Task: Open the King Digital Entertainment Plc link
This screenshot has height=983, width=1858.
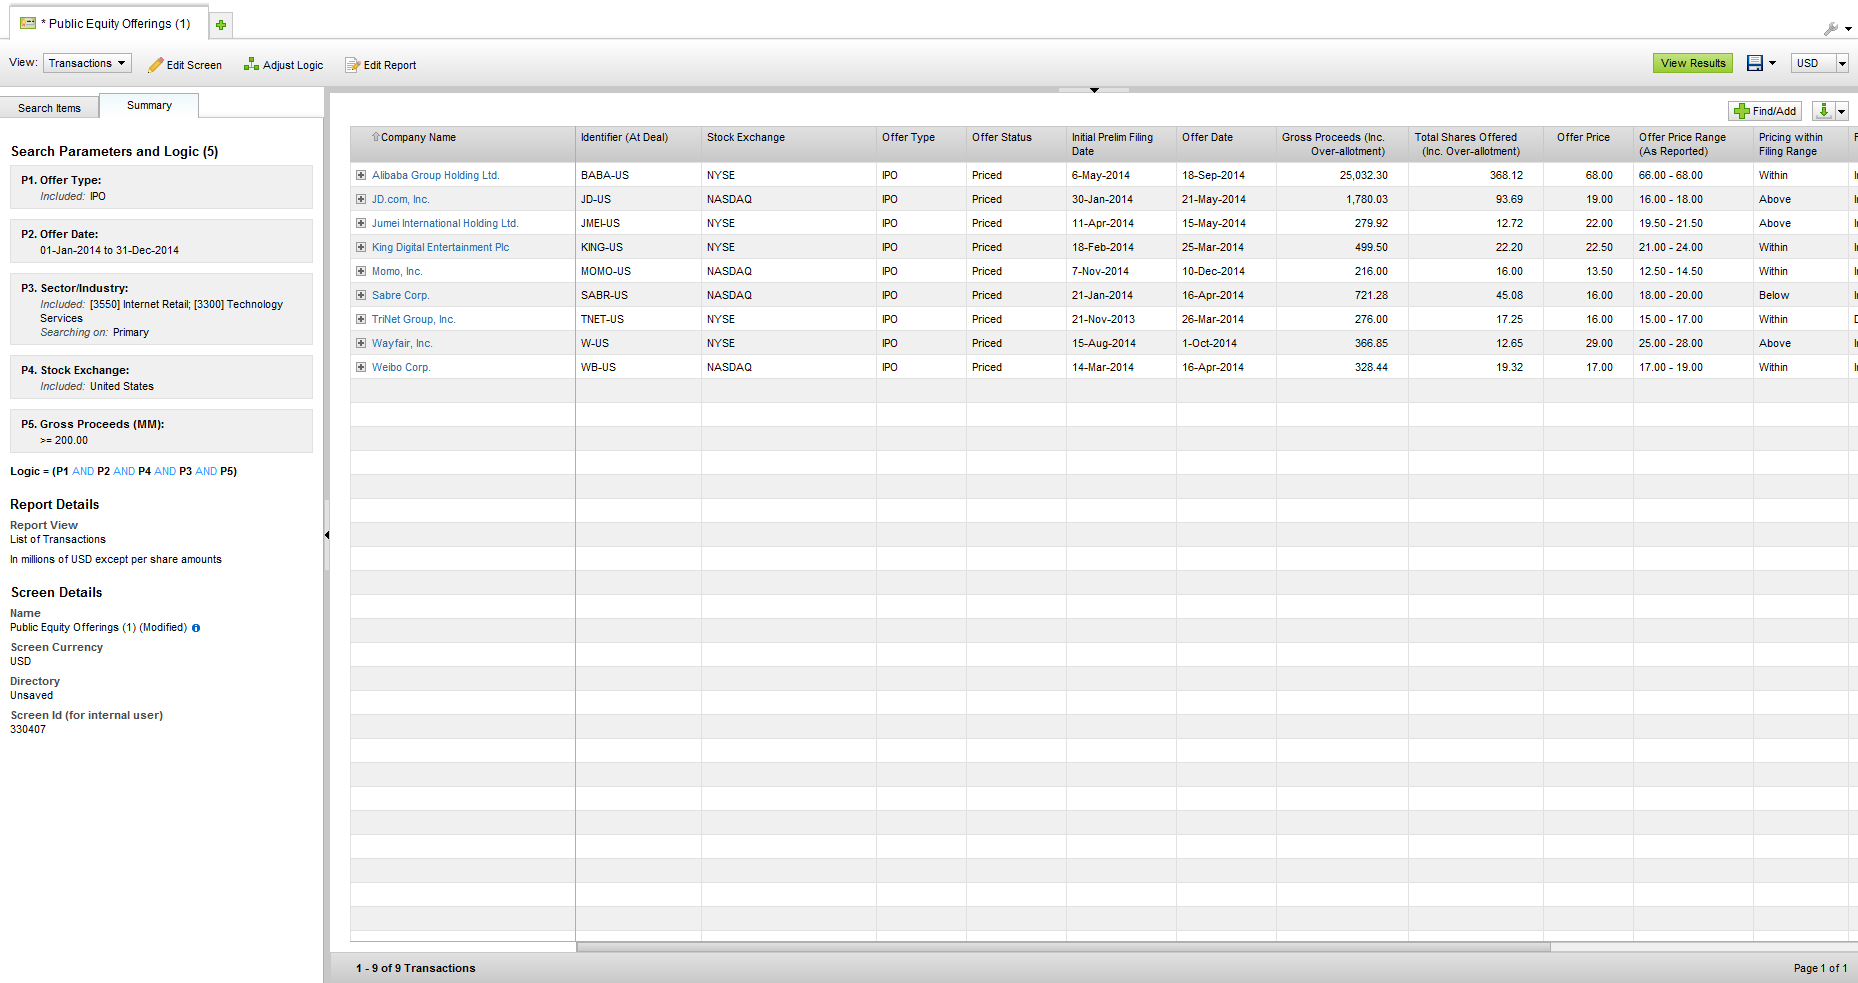Action: pyautogui.click(x=440, y=247)
